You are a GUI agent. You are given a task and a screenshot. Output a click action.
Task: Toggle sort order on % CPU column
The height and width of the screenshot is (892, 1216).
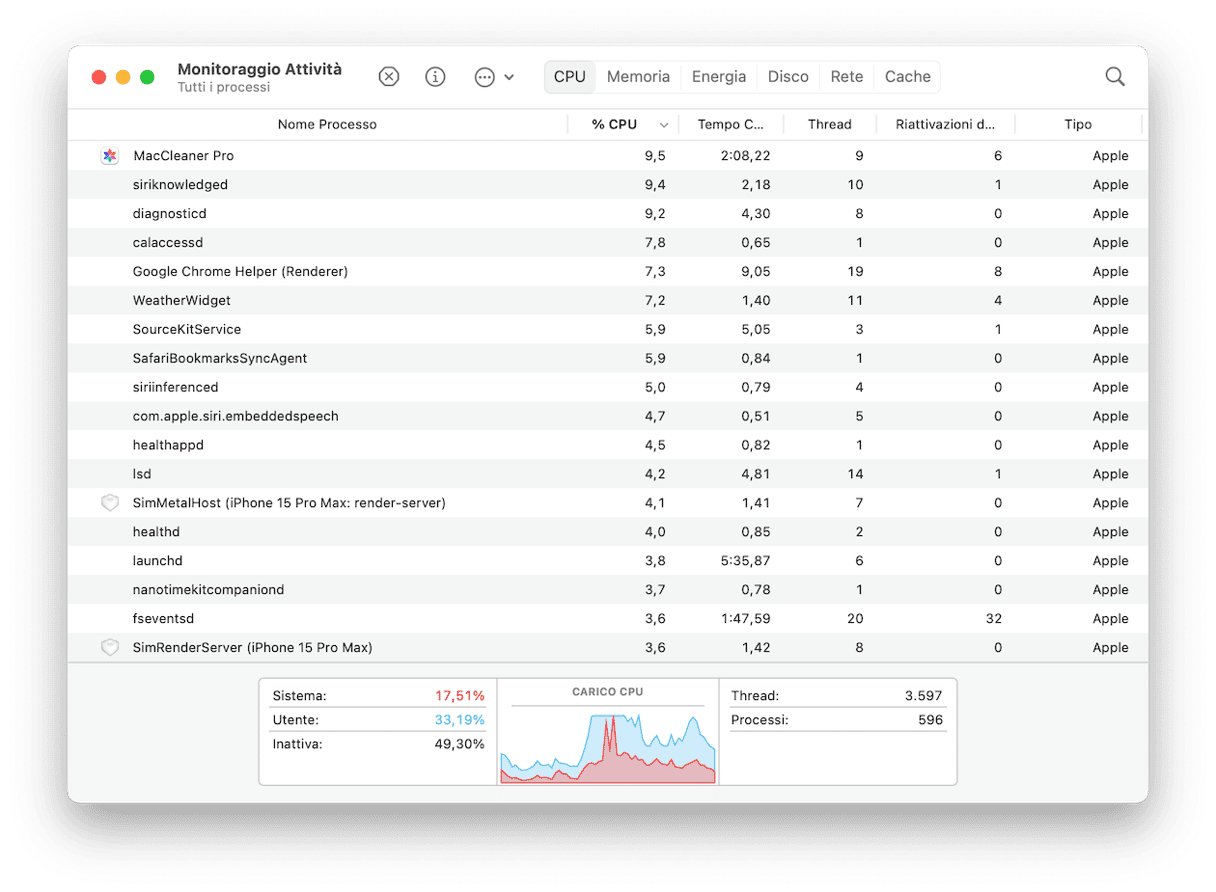624,125
